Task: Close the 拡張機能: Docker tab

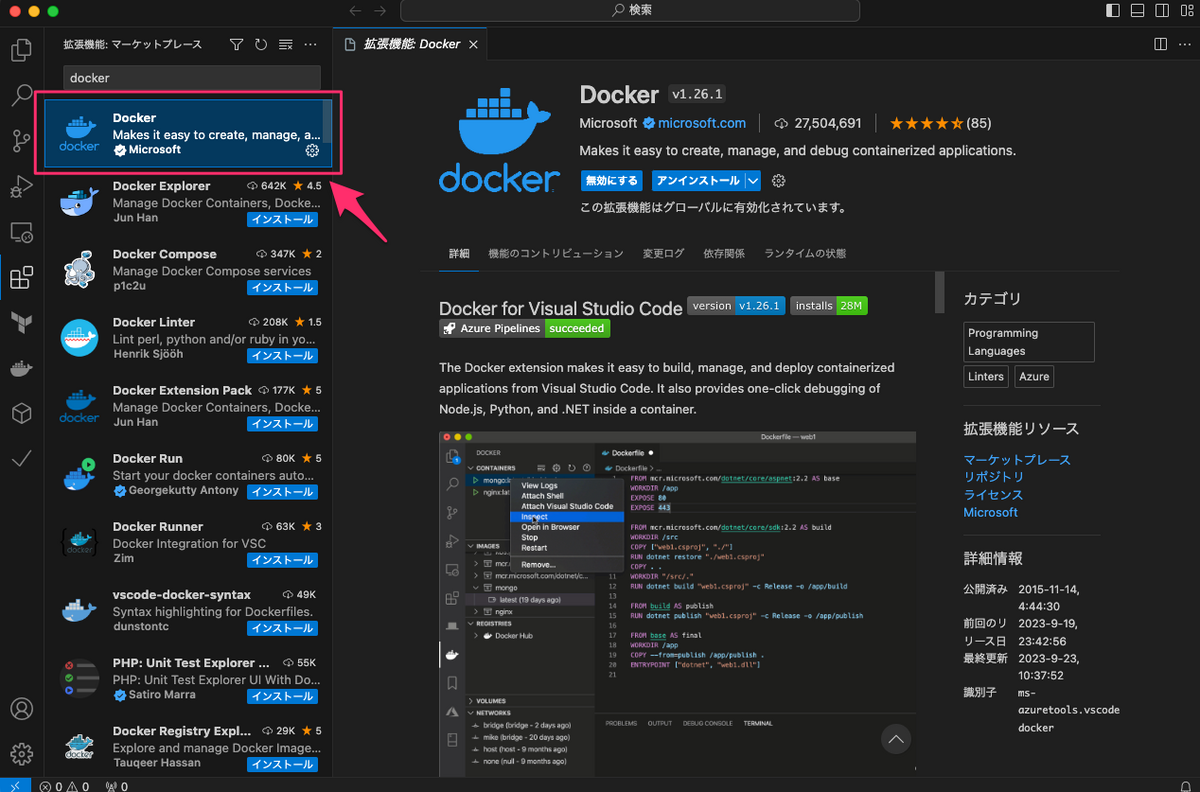Action: 474,44
